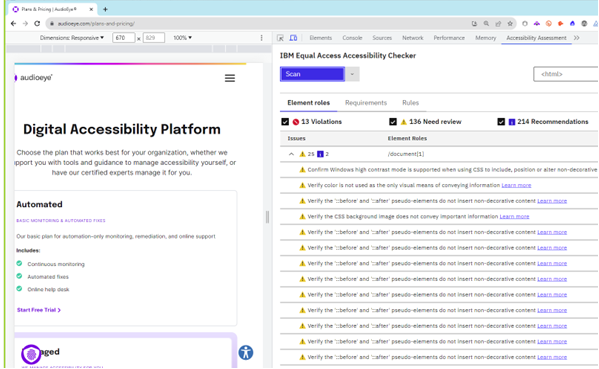Click the <html> element input field
The image size is (599, 369).
tap(566, 74)
